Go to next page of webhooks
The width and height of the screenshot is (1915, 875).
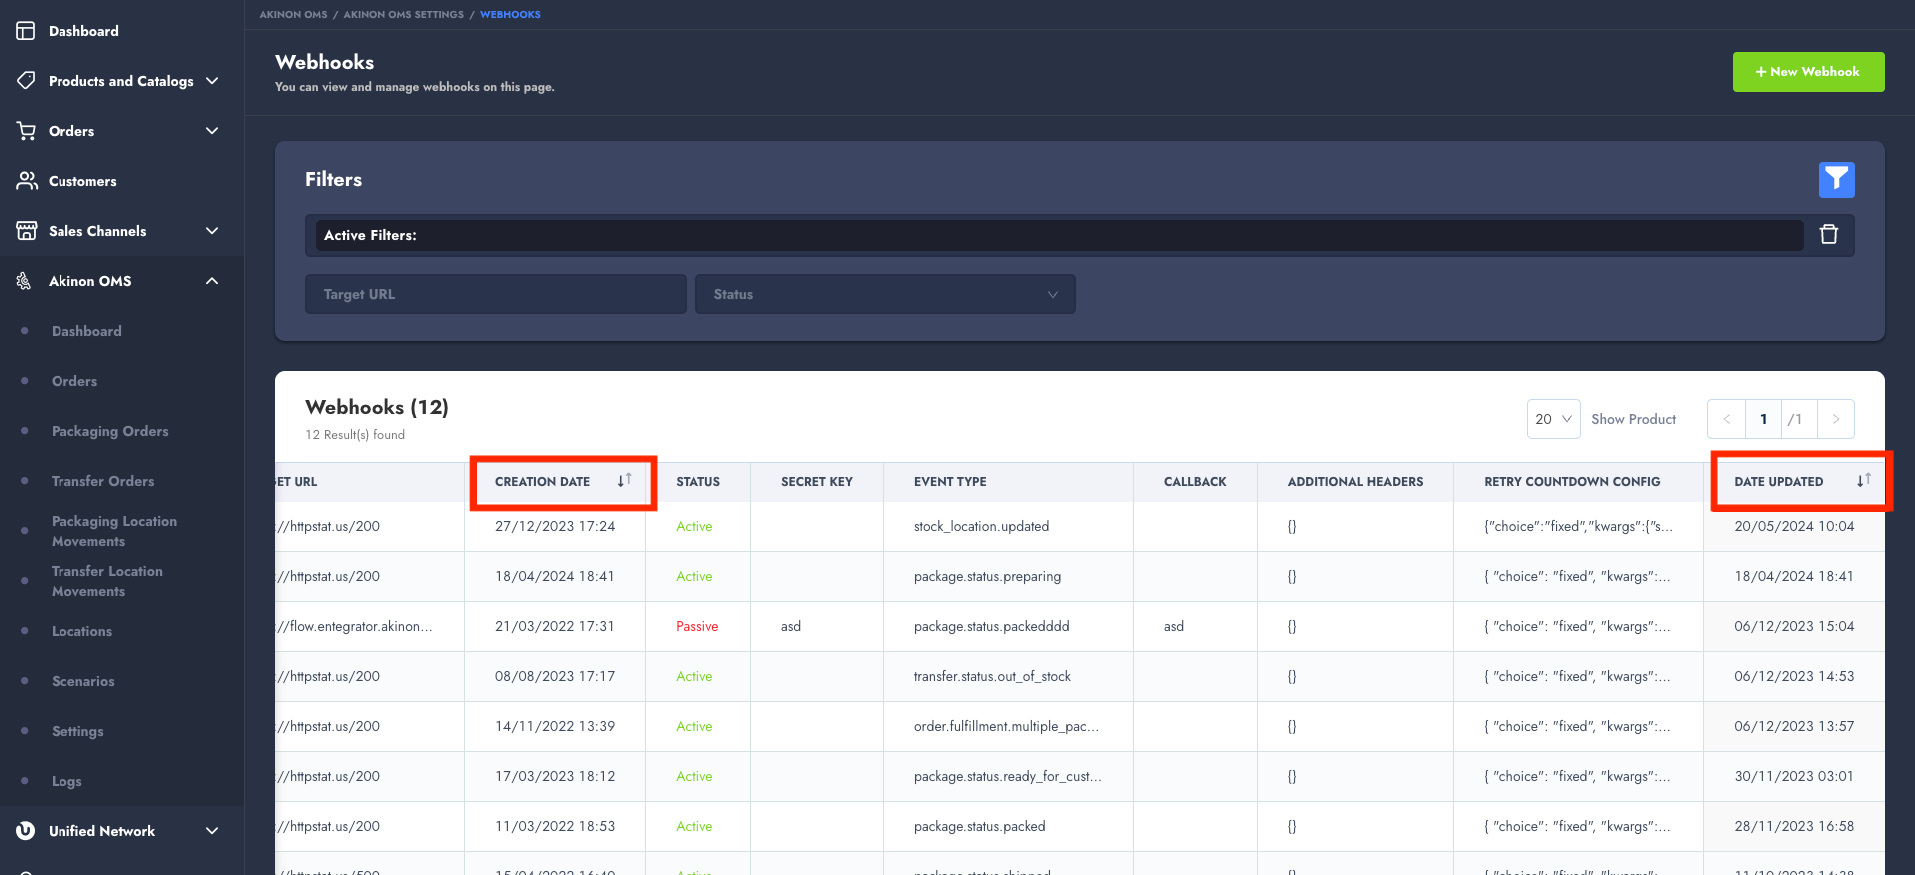(1835, 419)
